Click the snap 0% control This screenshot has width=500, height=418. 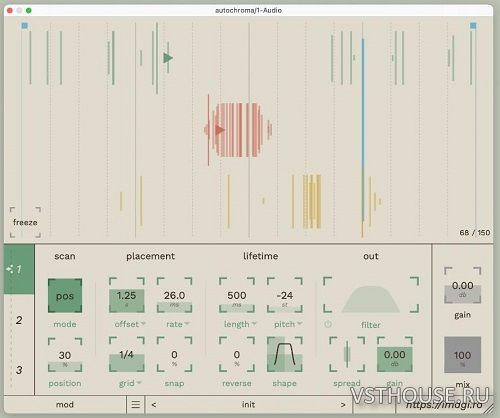point(174,355)
